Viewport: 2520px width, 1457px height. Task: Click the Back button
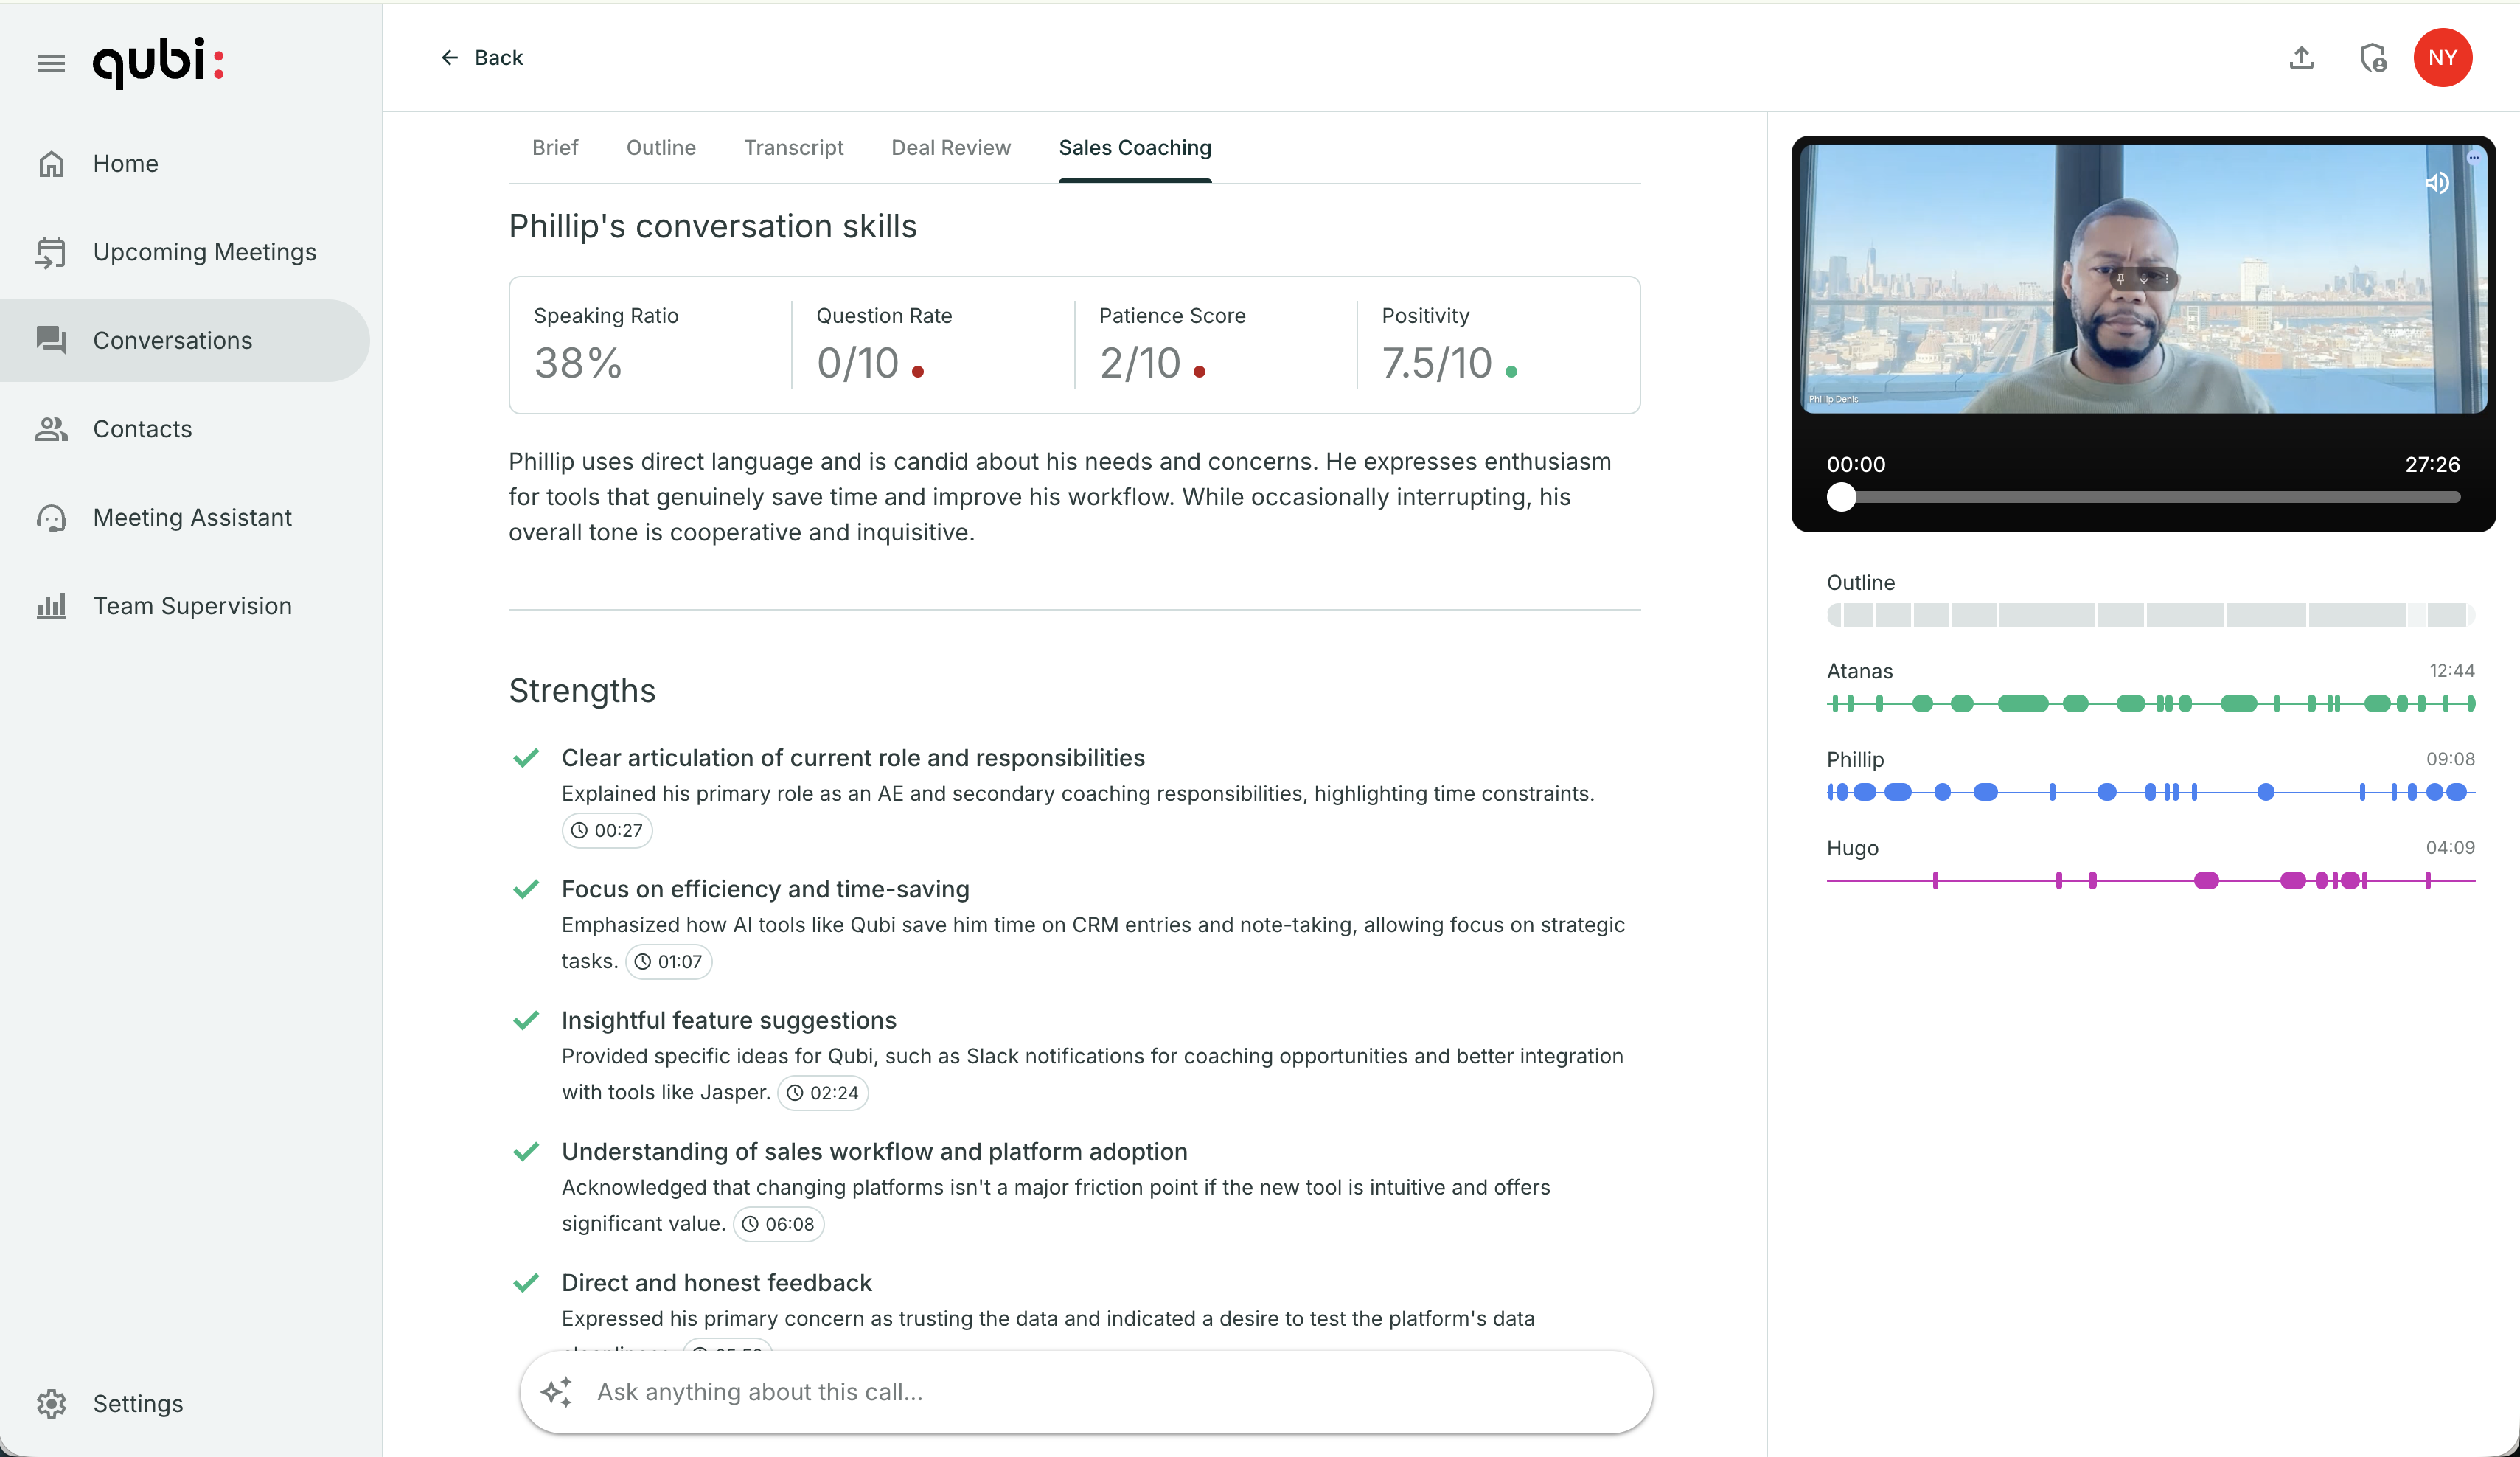point(483,57)
